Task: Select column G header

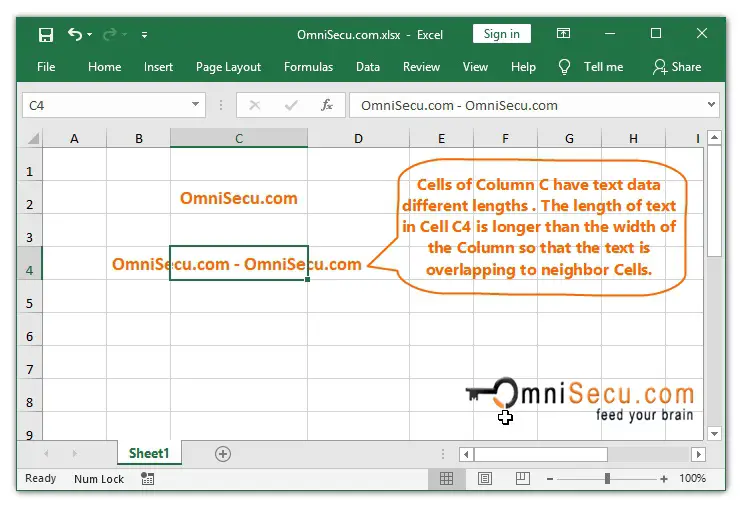Action: click(569, 139)
